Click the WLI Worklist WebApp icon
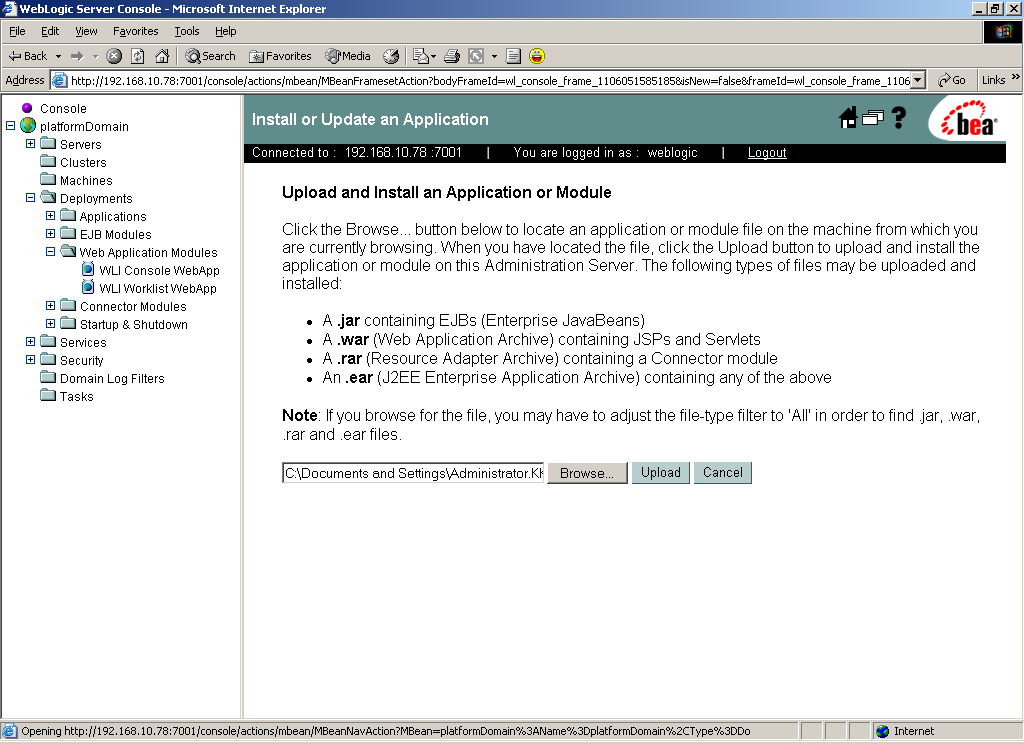Viewport: 1024px width, 744px height. click(88, 287)
